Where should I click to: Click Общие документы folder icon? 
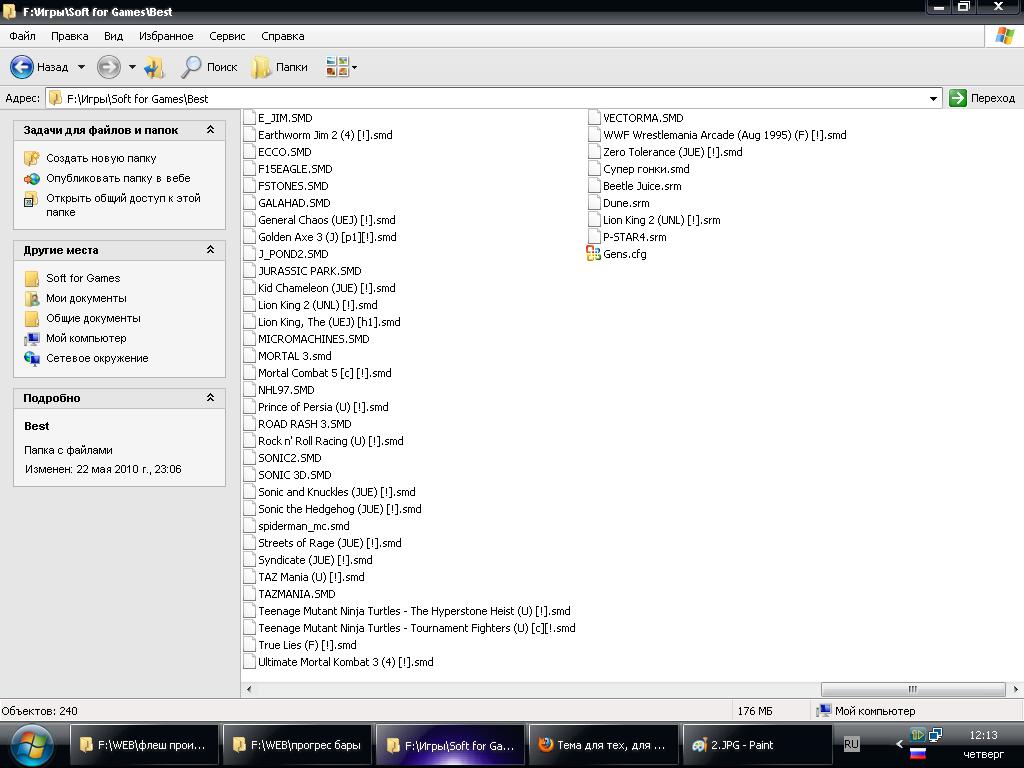pyautogui.click(x=31, y=319)
